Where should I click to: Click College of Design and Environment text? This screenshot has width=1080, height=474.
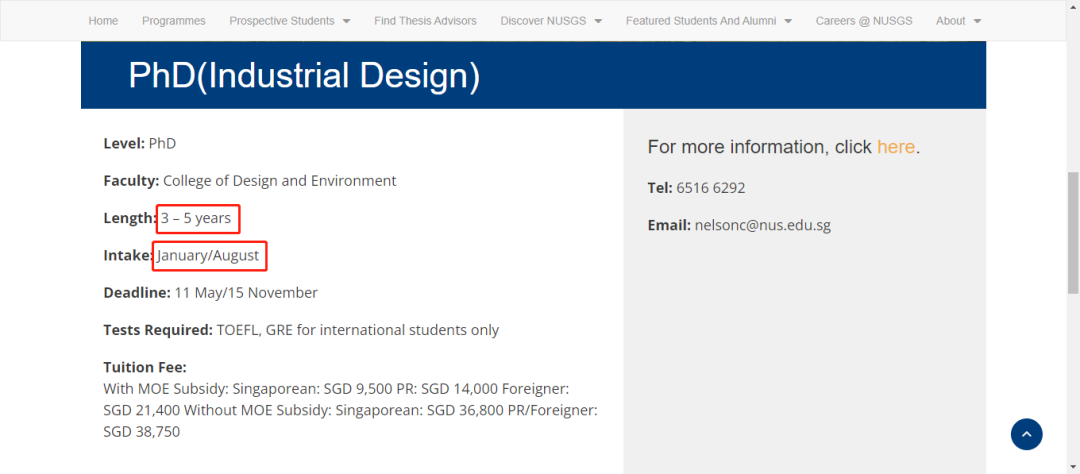(279, 181)
